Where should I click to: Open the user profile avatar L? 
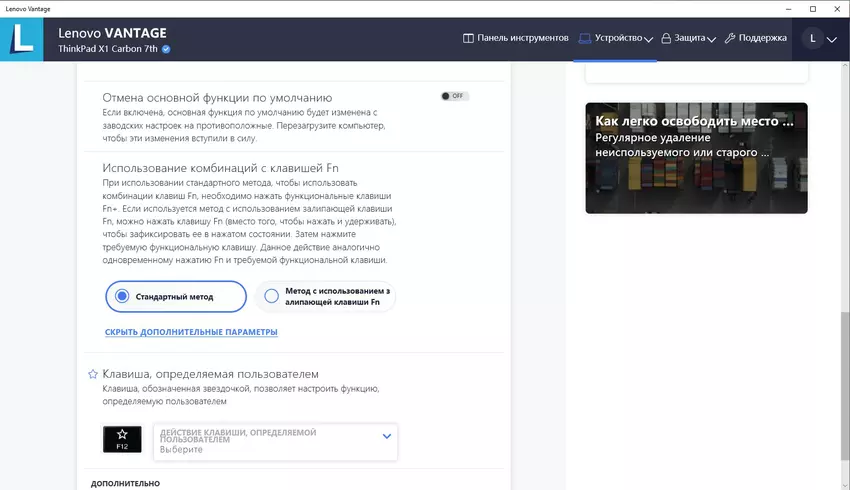(x=812, y=39)
